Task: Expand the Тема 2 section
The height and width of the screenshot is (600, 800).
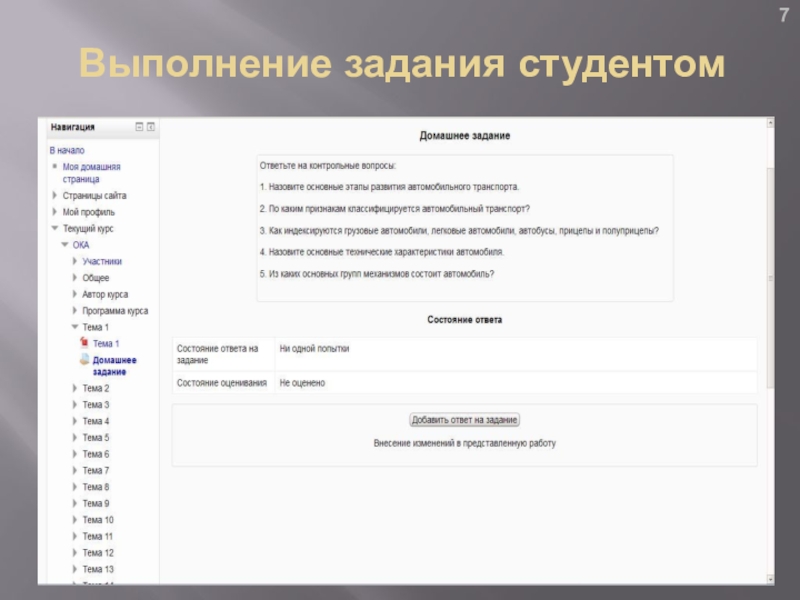Action: [75, 388]
